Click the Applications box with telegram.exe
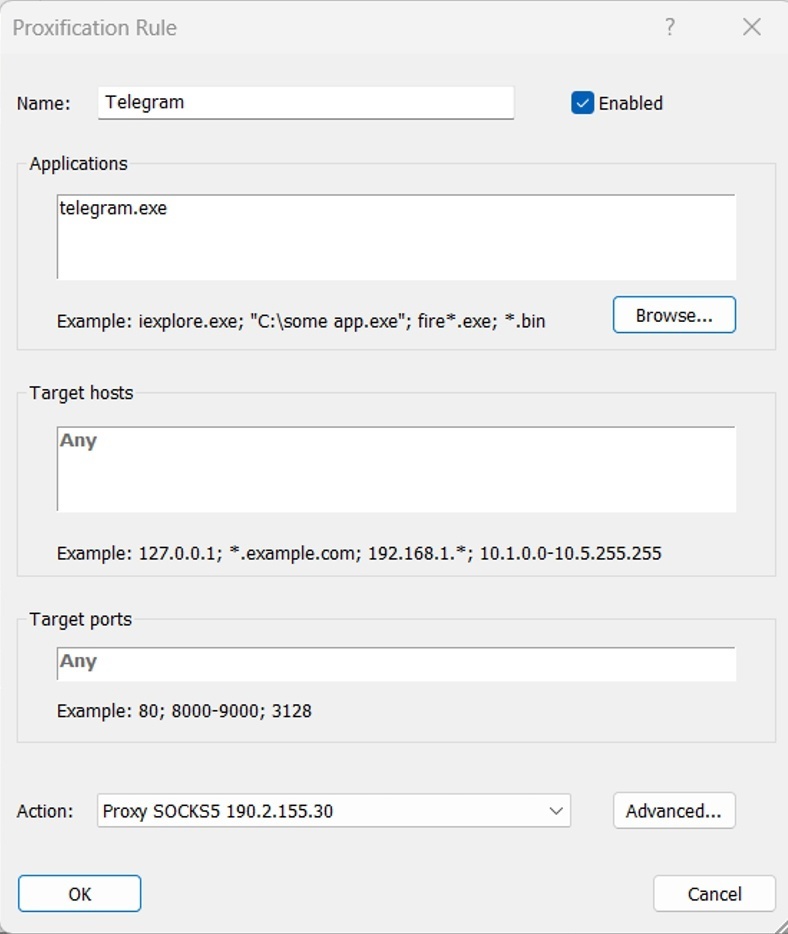Screen dimensions: 788x934 [x=396, y=236]
